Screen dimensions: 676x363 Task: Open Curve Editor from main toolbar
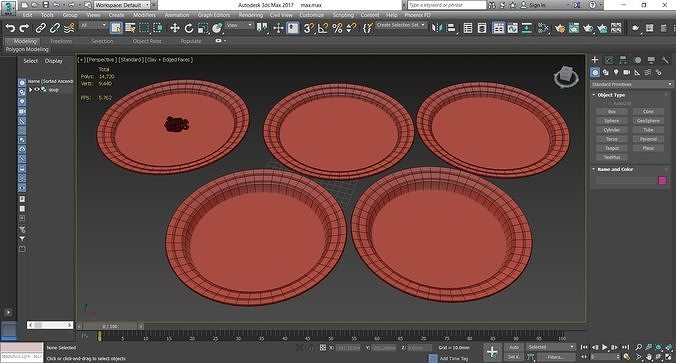point(513,28)
